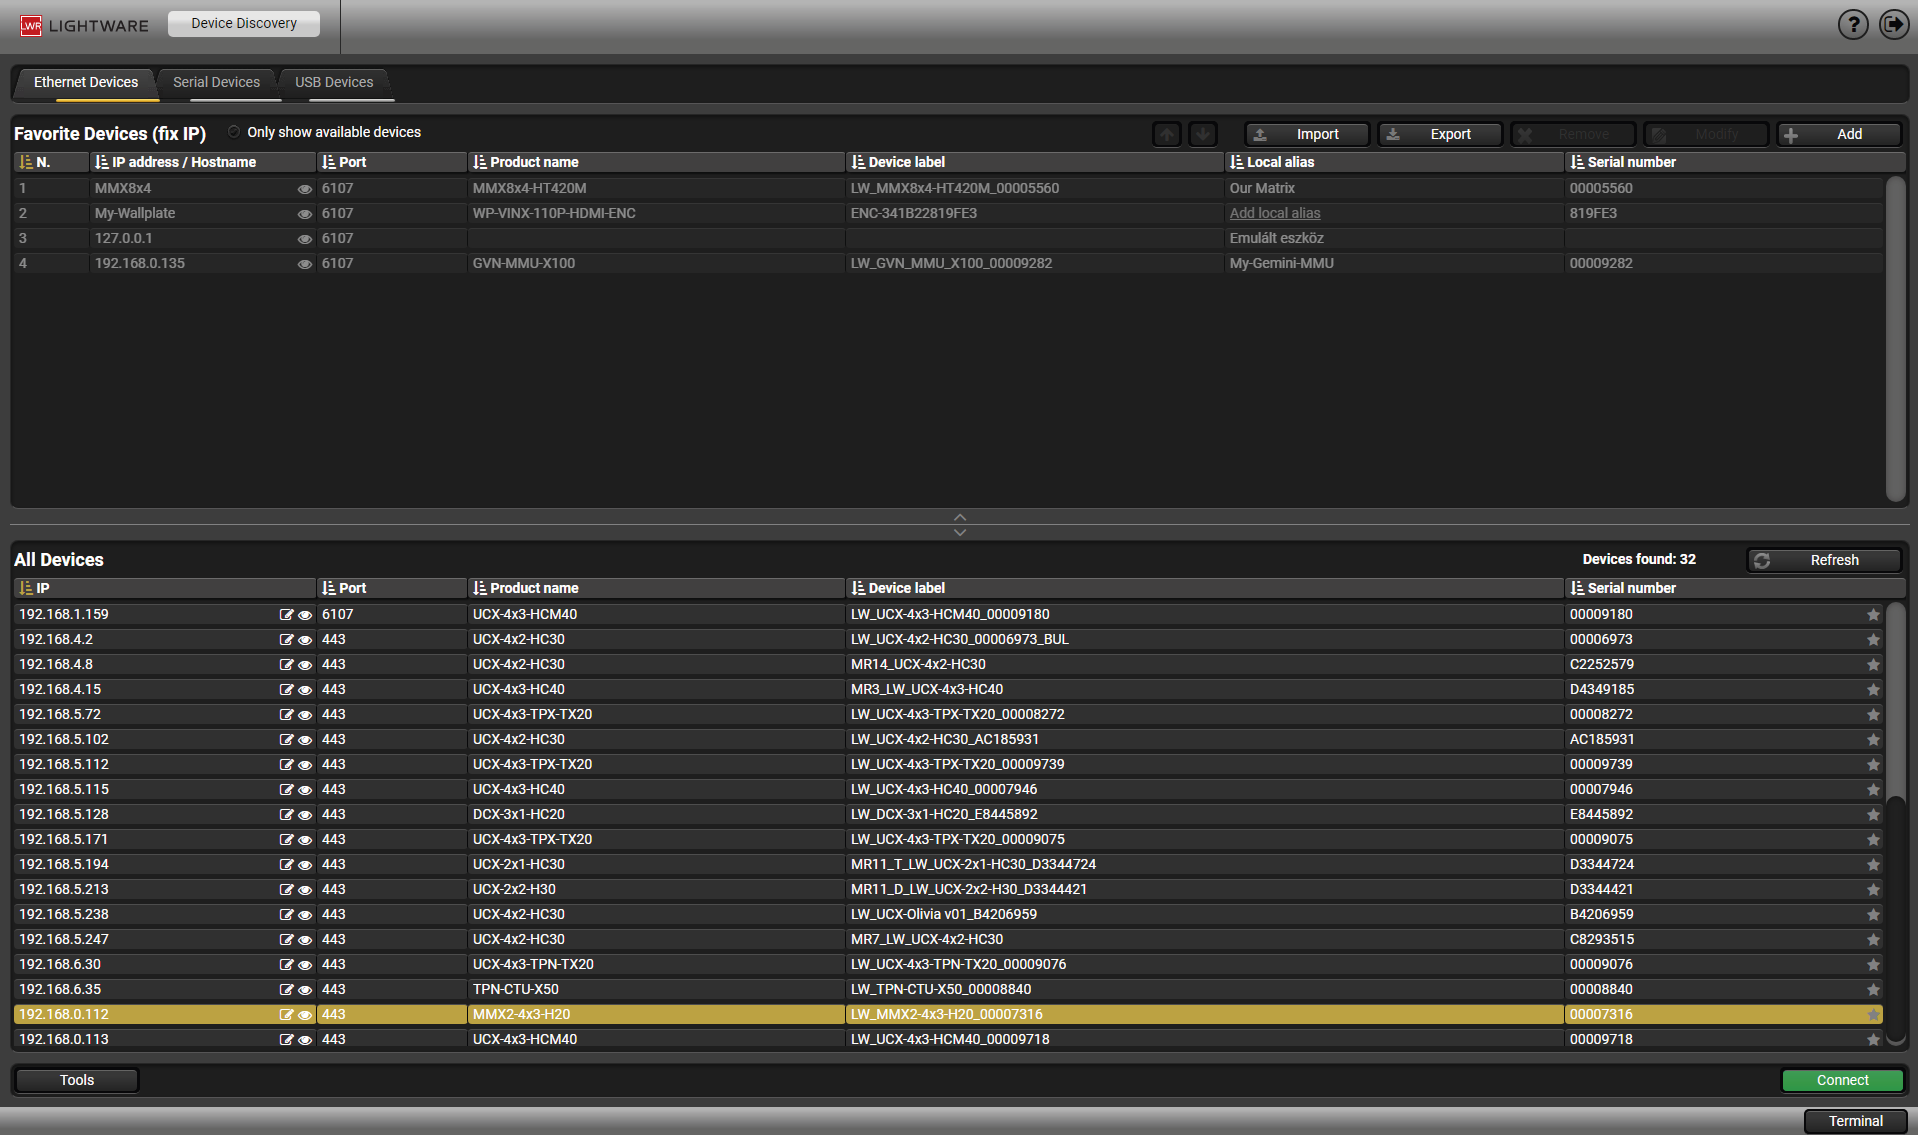1918x1136 pixels.
Task: Open the Tools menu button
Action: [x=77, y=1080]
